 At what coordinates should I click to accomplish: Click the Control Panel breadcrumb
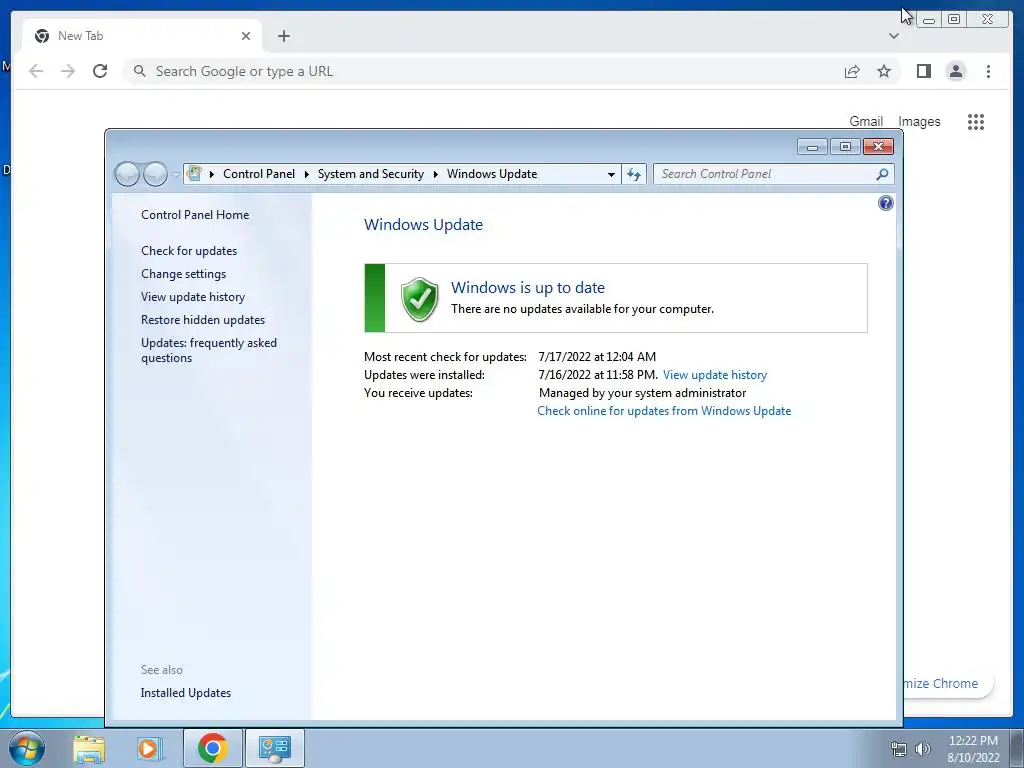click(259, 174)
